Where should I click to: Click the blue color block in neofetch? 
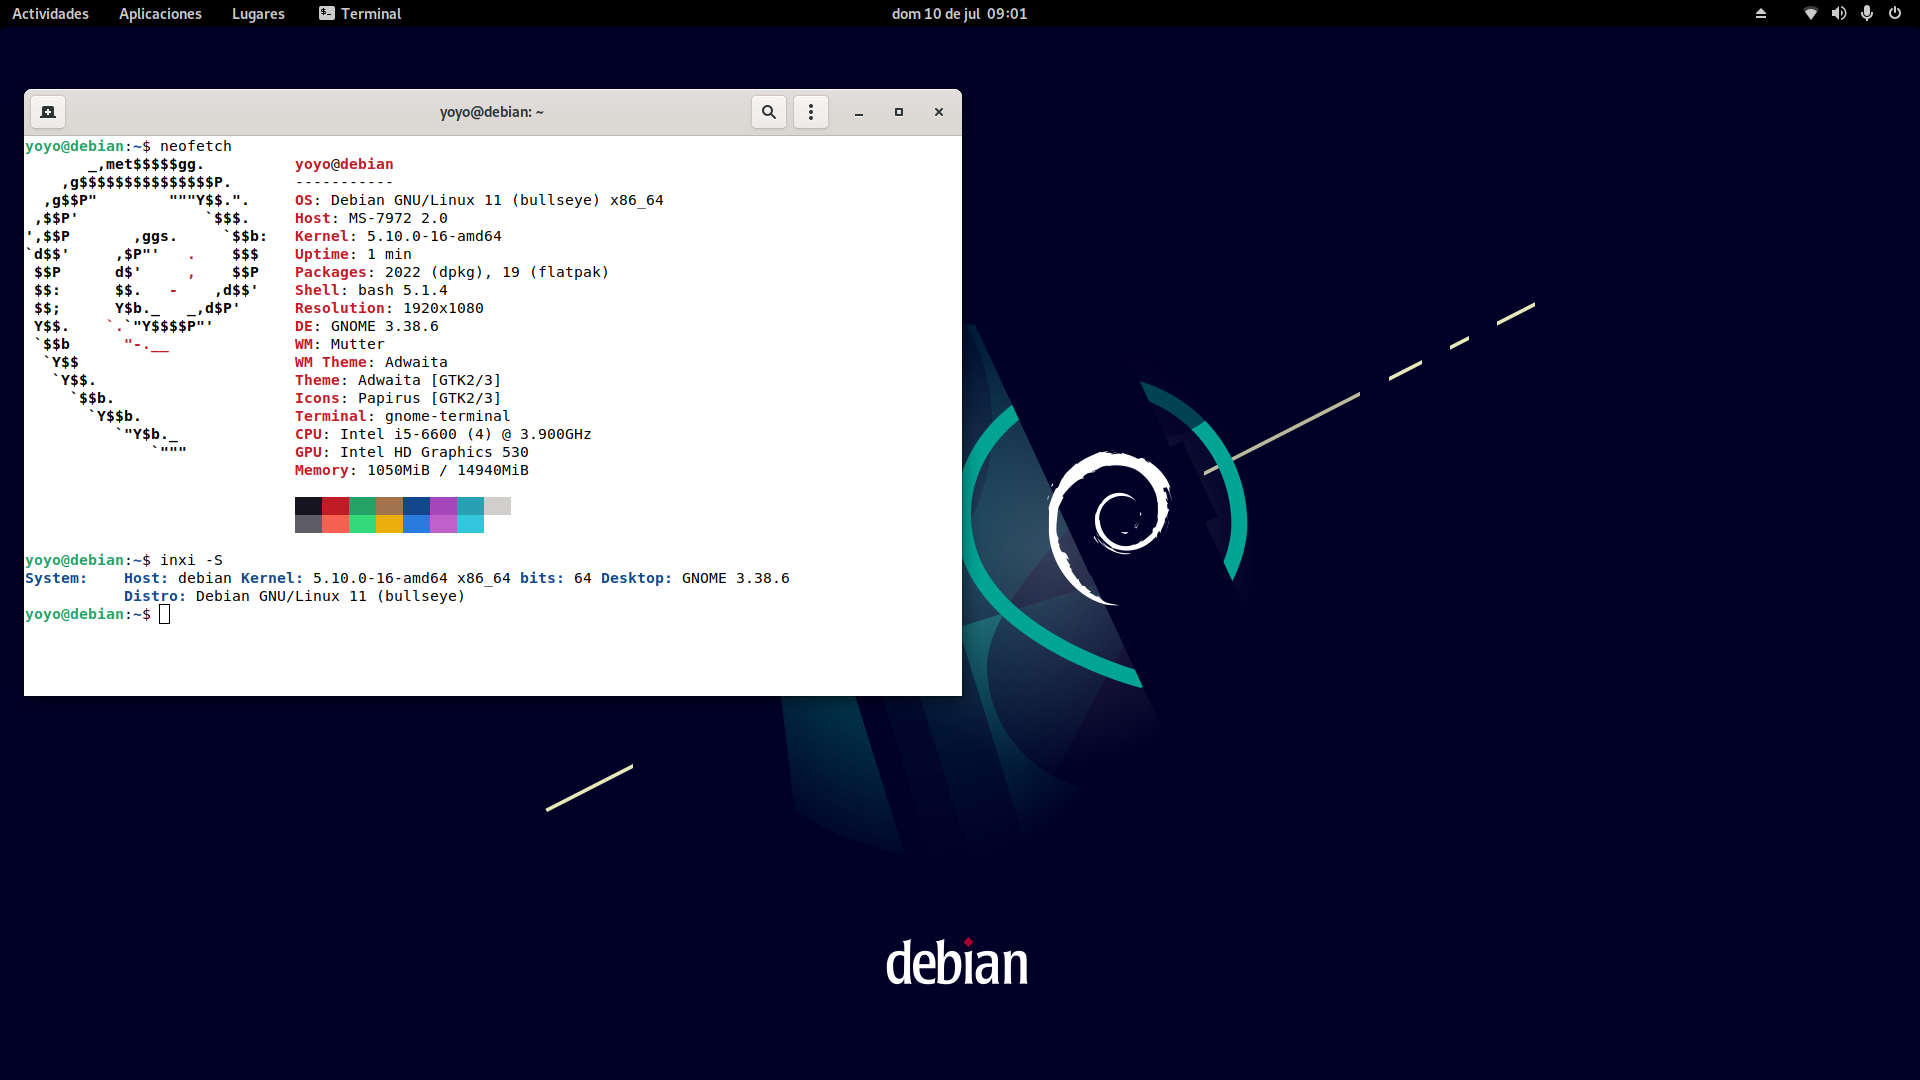(x=416, y=506)
